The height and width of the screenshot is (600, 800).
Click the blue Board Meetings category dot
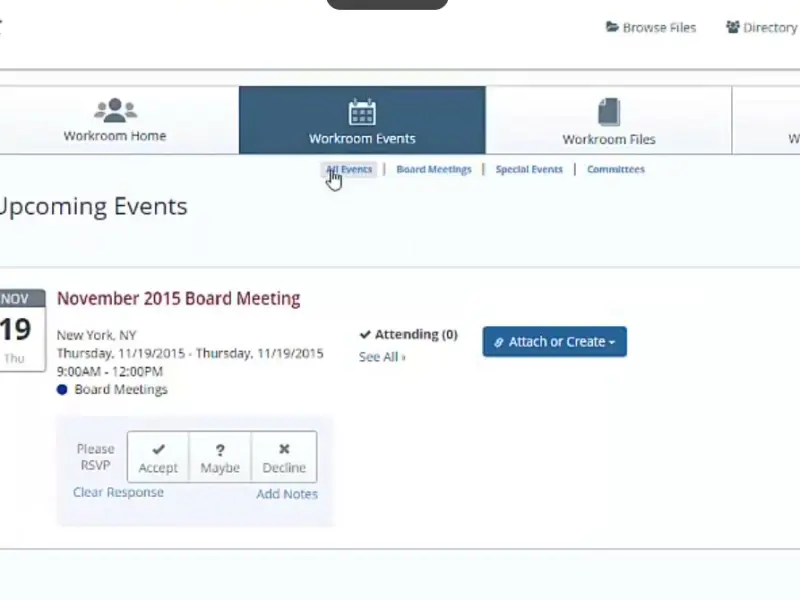click(x=62, y=390)
